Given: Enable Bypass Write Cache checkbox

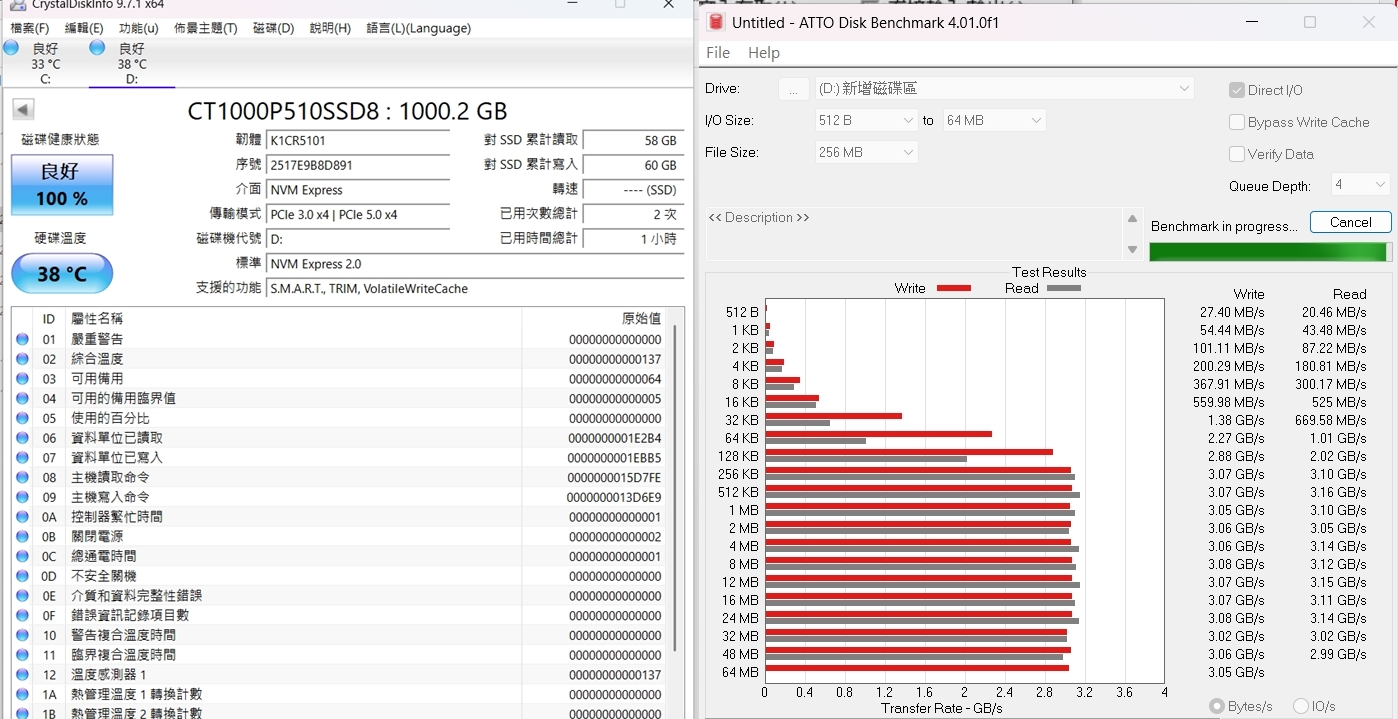Looking at the screenshot, I should click(x=1237, y=122).
